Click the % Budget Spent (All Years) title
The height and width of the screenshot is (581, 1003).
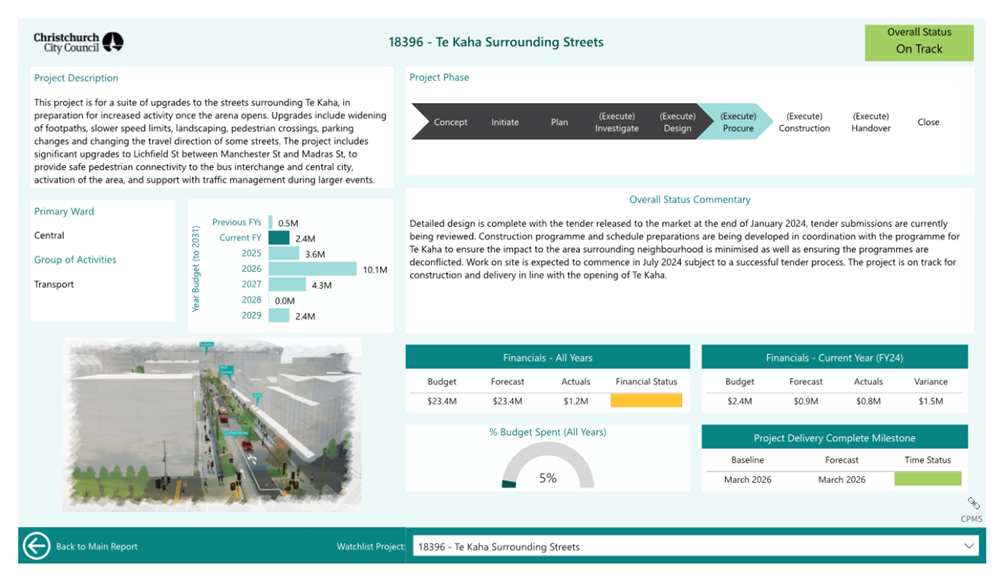[x=548, y=432]
